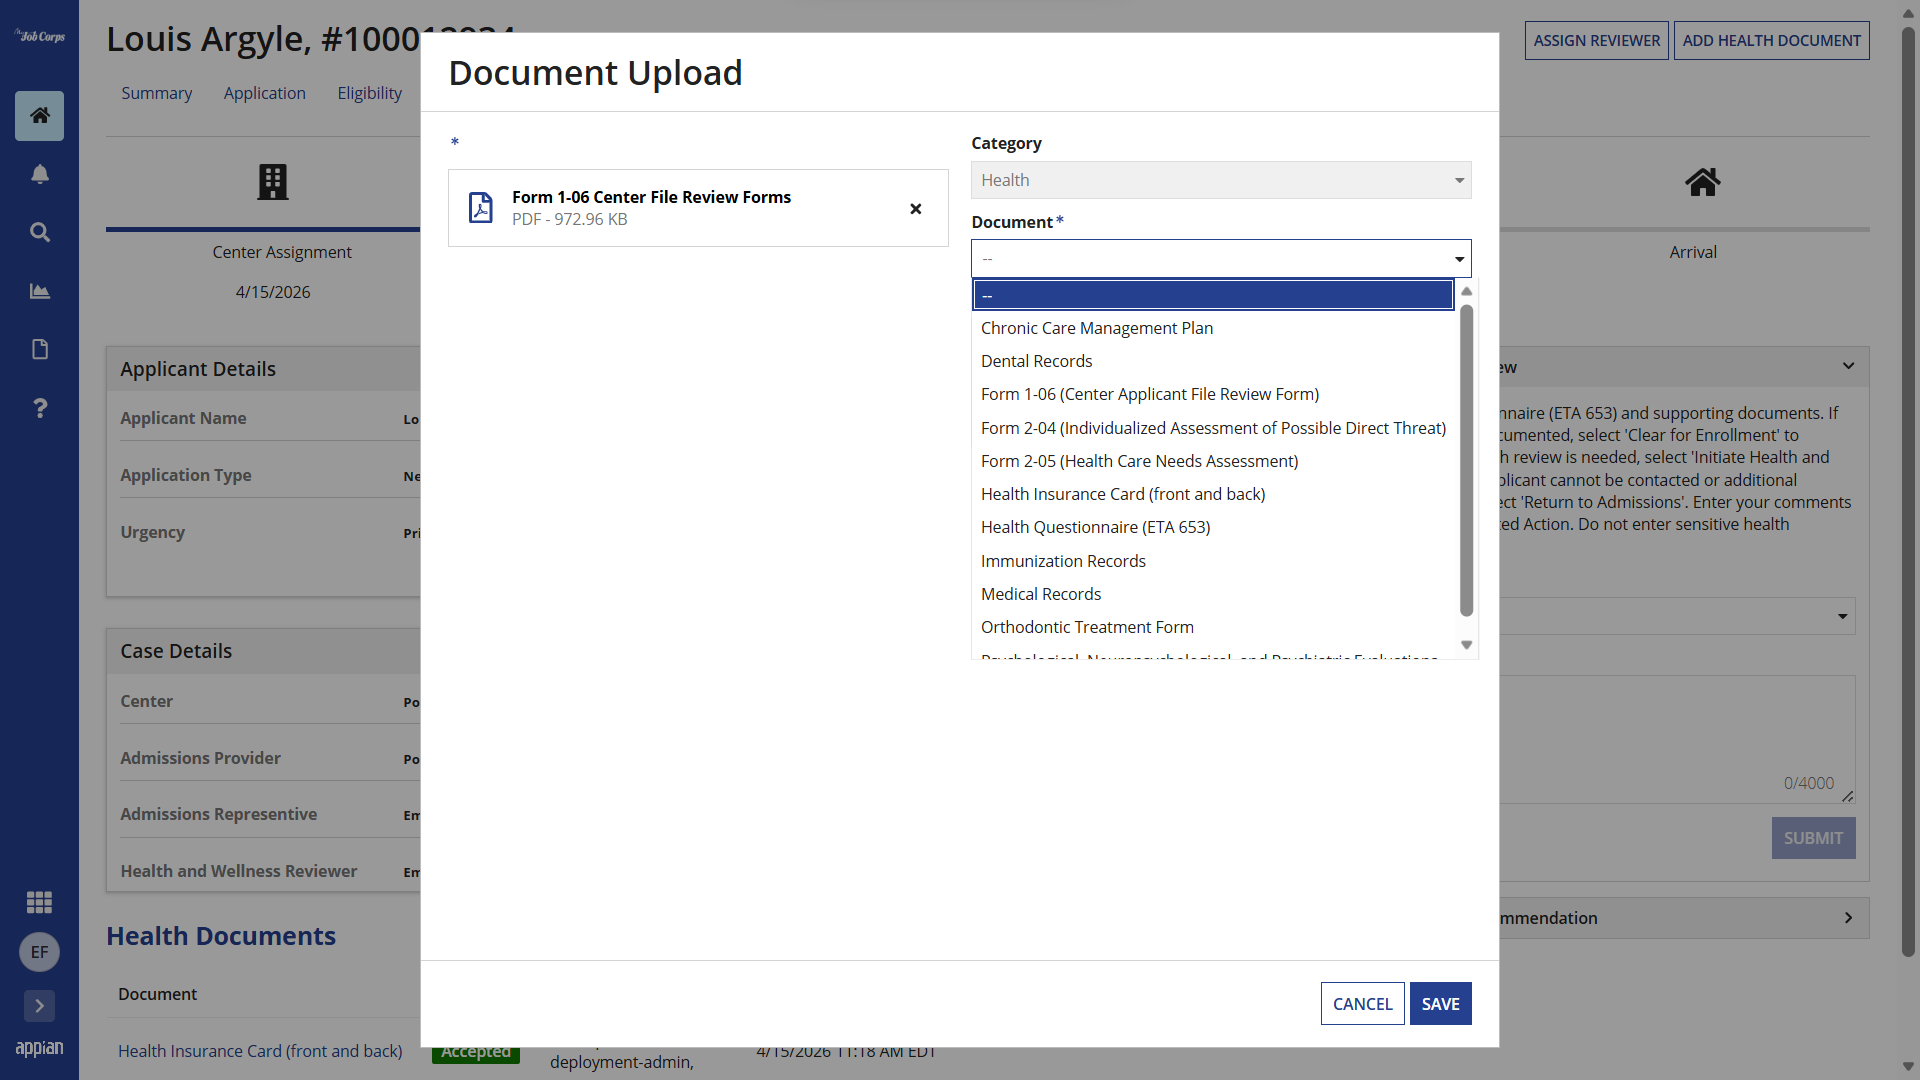1920x1080 pixels.
Task: Open the Application tab
Action: pyautogui.click(x=265, y=93)
